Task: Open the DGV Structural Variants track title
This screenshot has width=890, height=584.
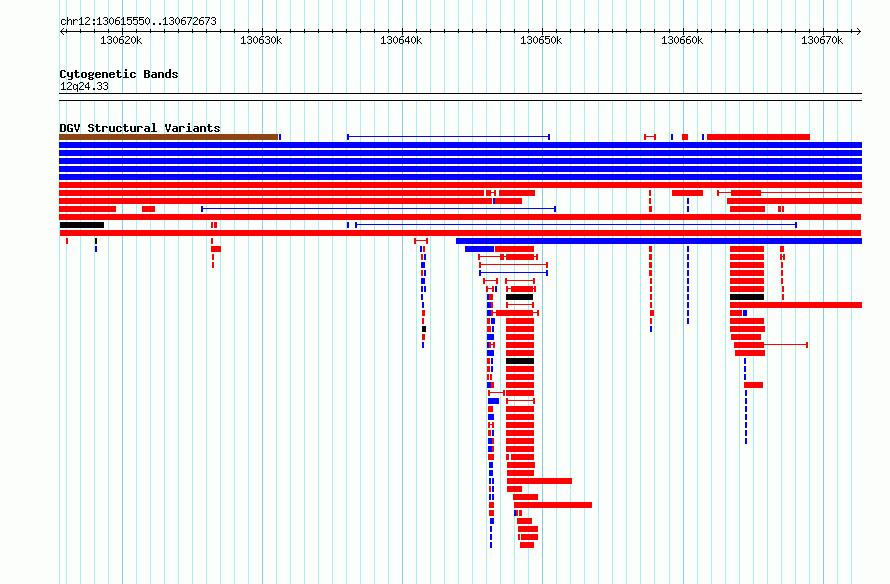Action: [x=140, y=128]
